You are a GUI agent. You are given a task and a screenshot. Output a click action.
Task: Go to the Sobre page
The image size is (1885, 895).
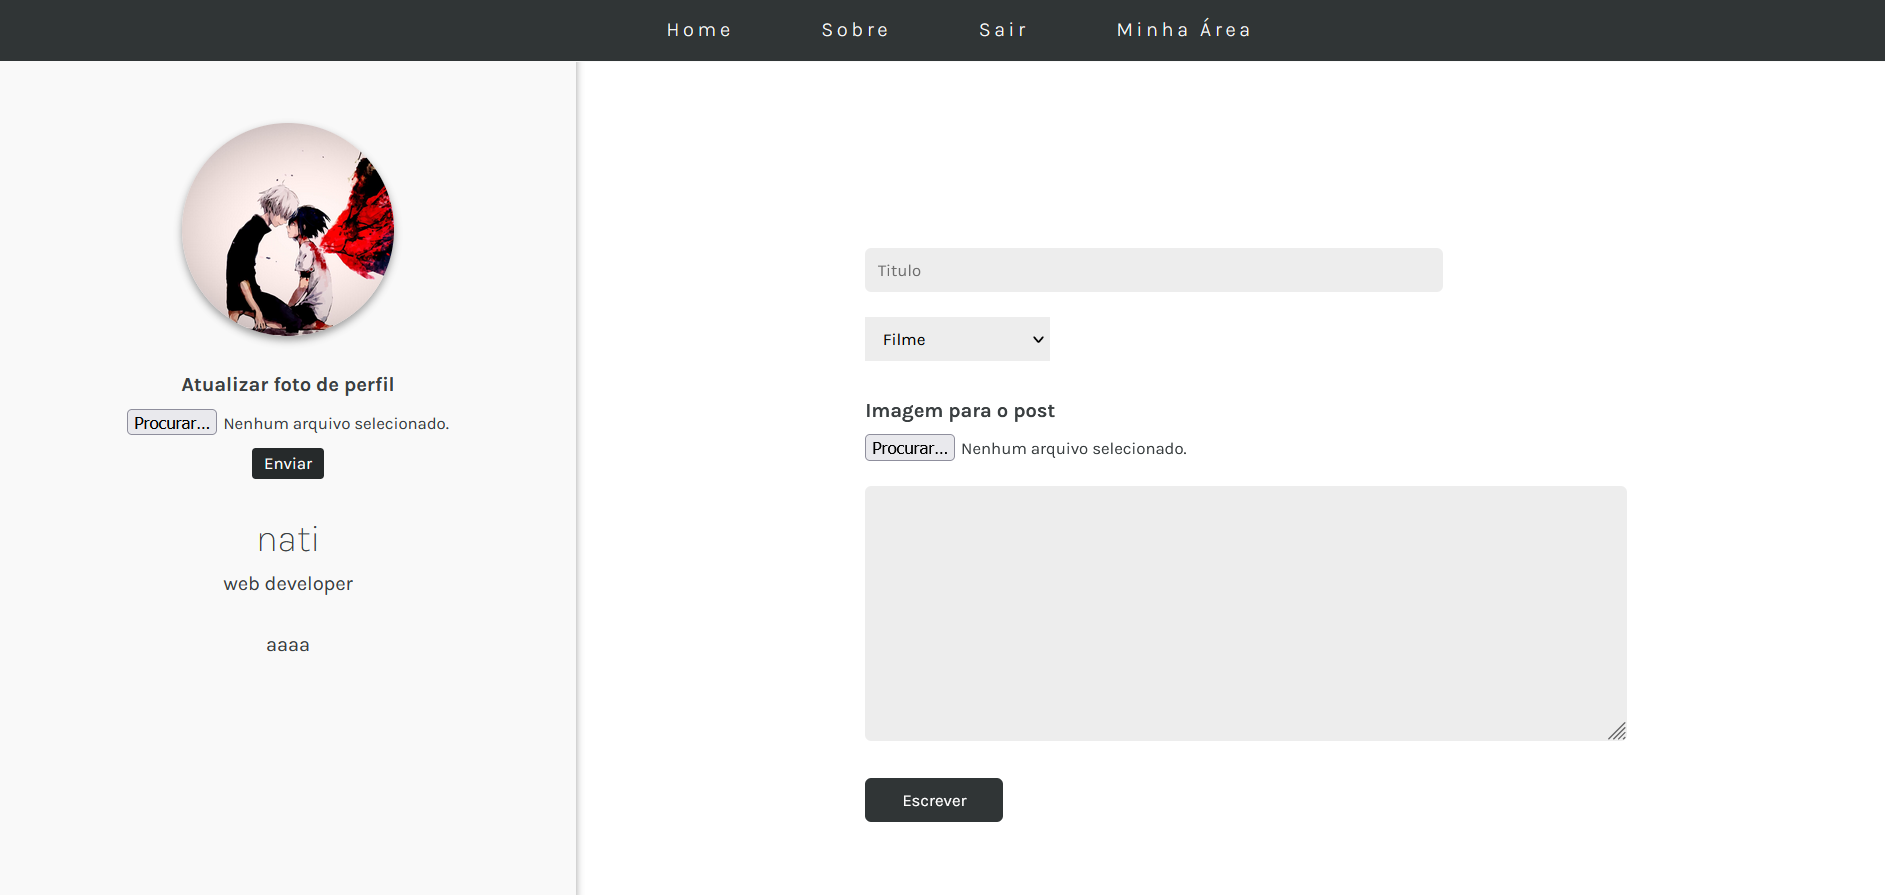point(855,30)
